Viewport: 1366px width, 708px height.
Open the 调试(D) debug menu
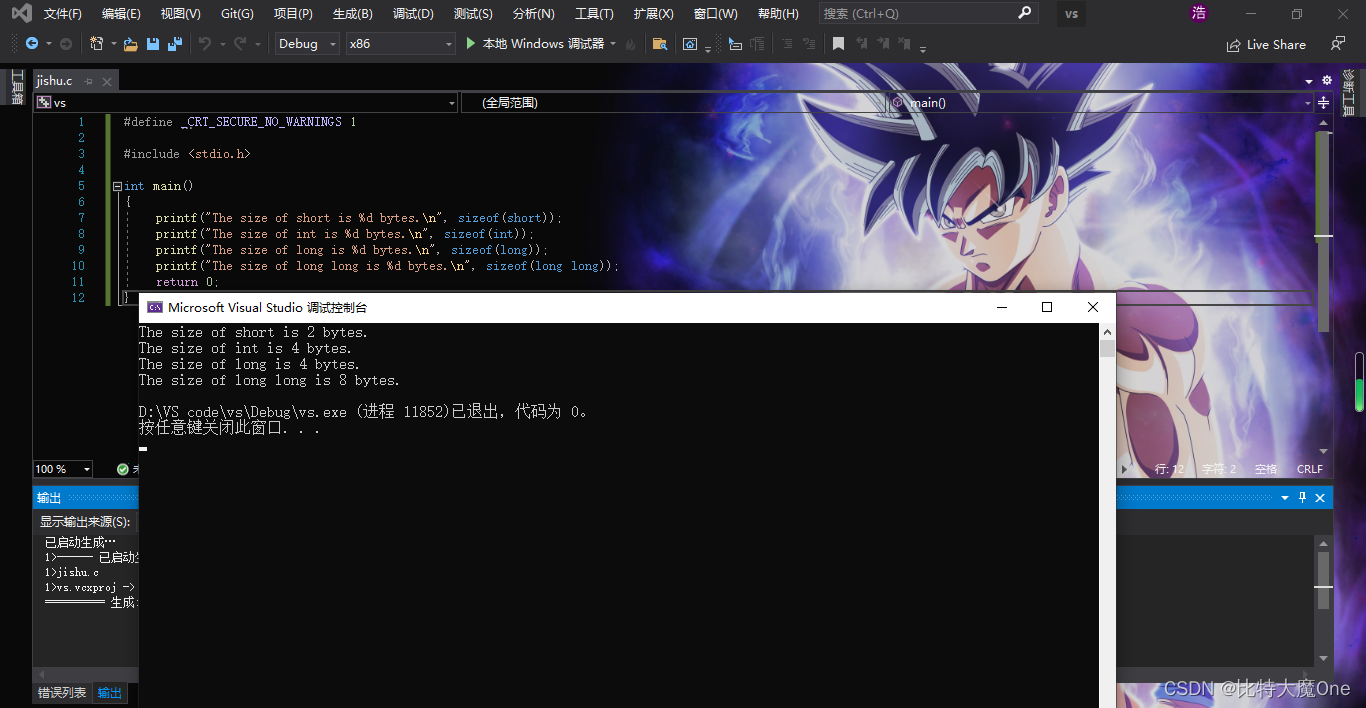pos(413,14)
